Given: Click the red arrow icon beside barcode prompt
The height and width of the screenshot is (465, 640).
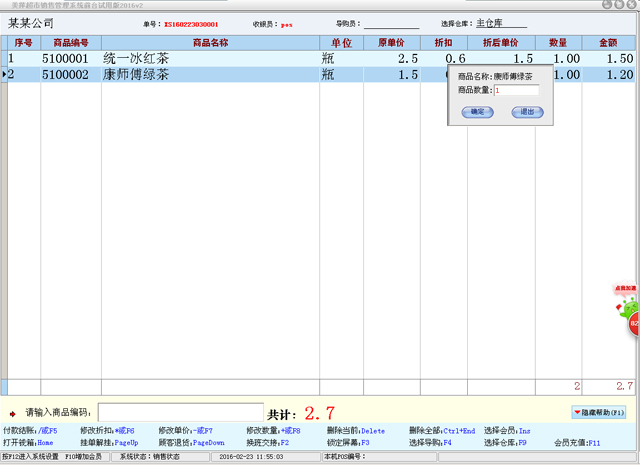Looking at the screenshot, I should 13,413.
